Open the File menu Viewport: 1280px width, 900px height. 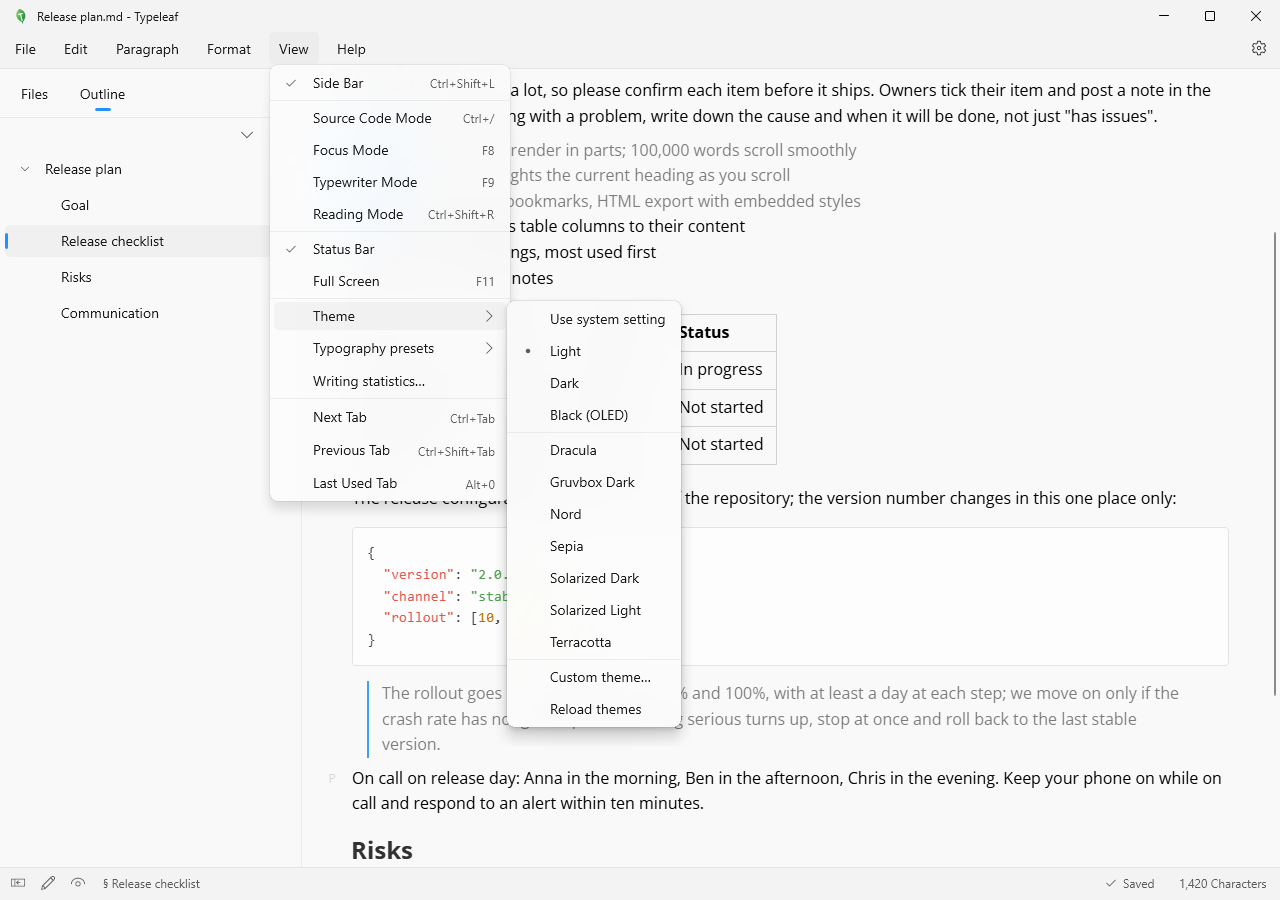25,49
